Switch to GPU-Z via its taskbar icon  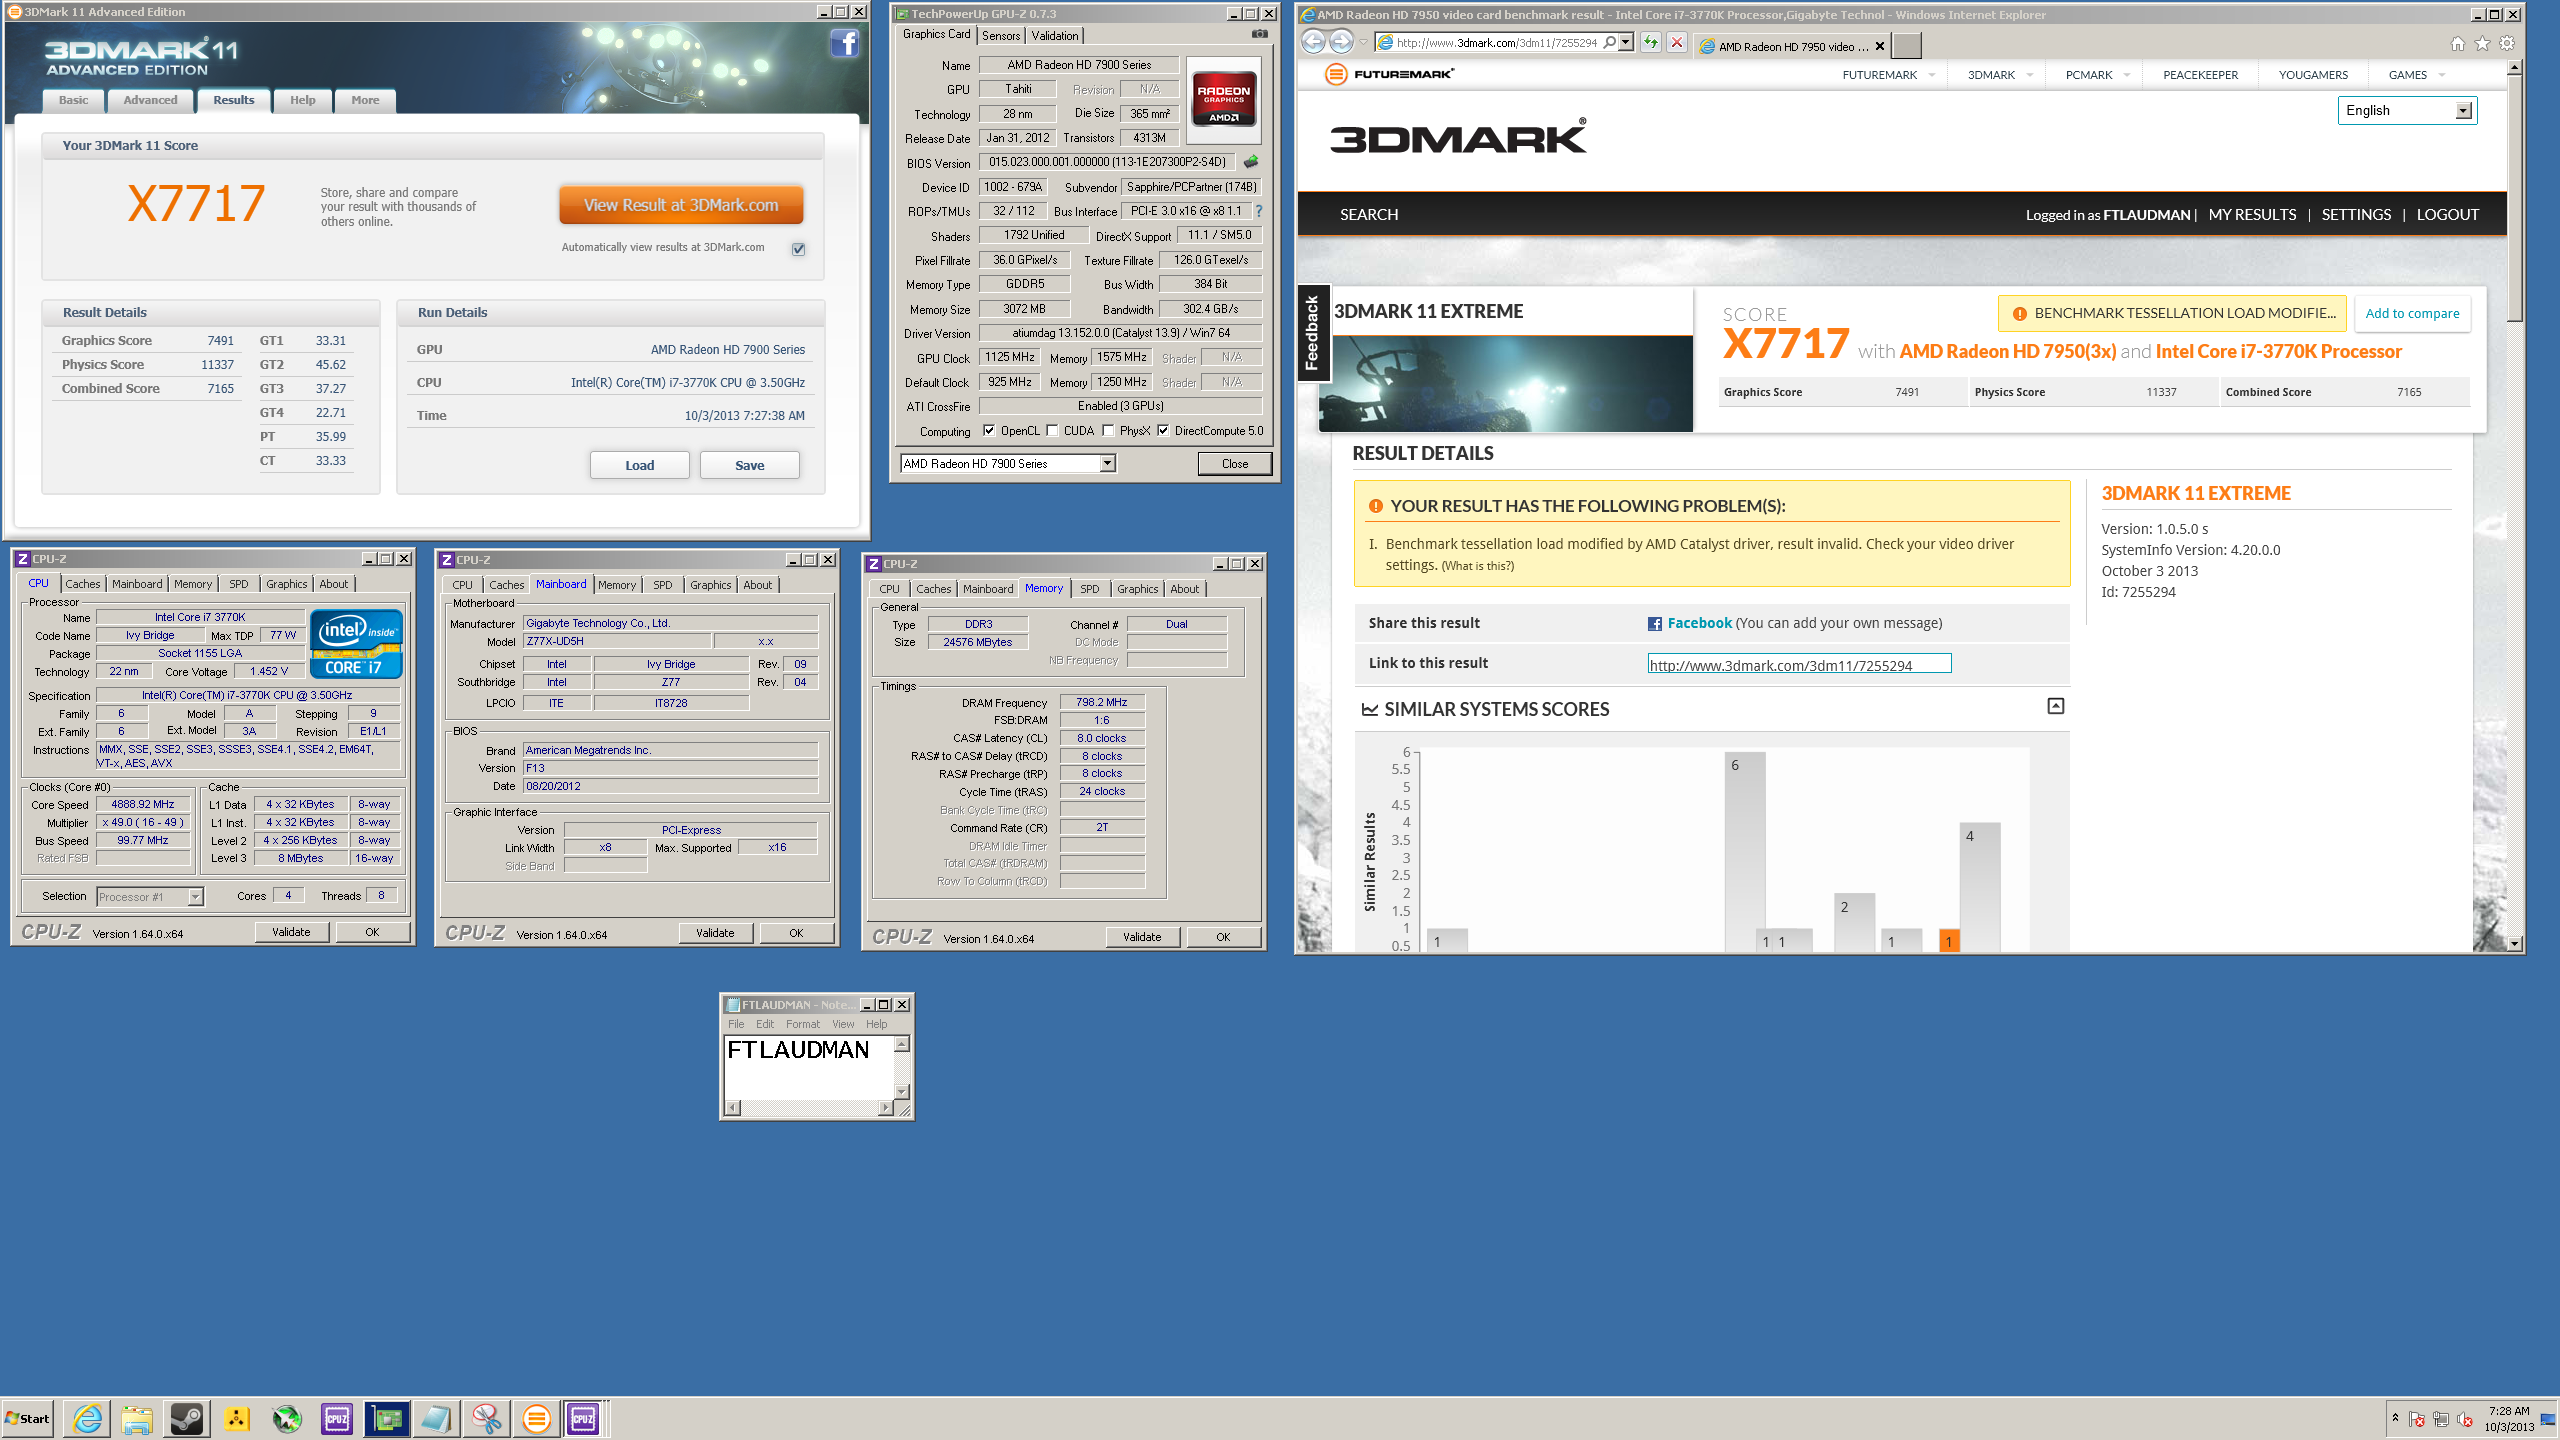(387, 1418)
